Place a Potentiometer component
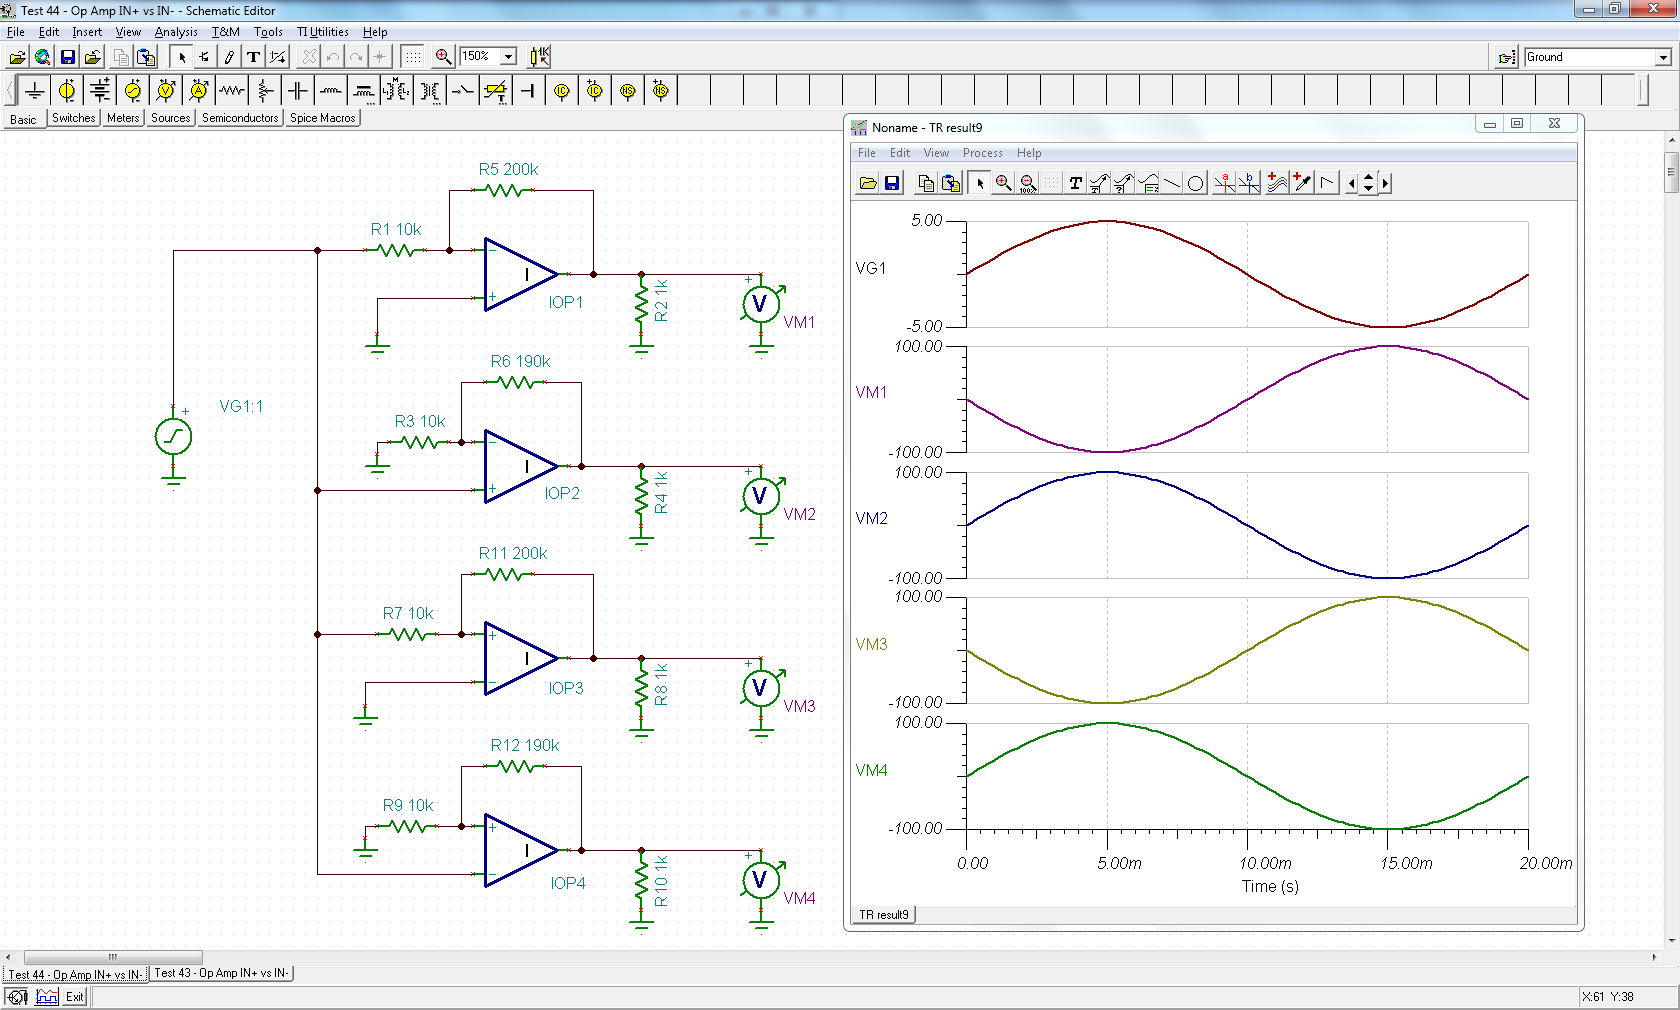The height and width of the screenshot is (1010, 1680). (265, 91)
